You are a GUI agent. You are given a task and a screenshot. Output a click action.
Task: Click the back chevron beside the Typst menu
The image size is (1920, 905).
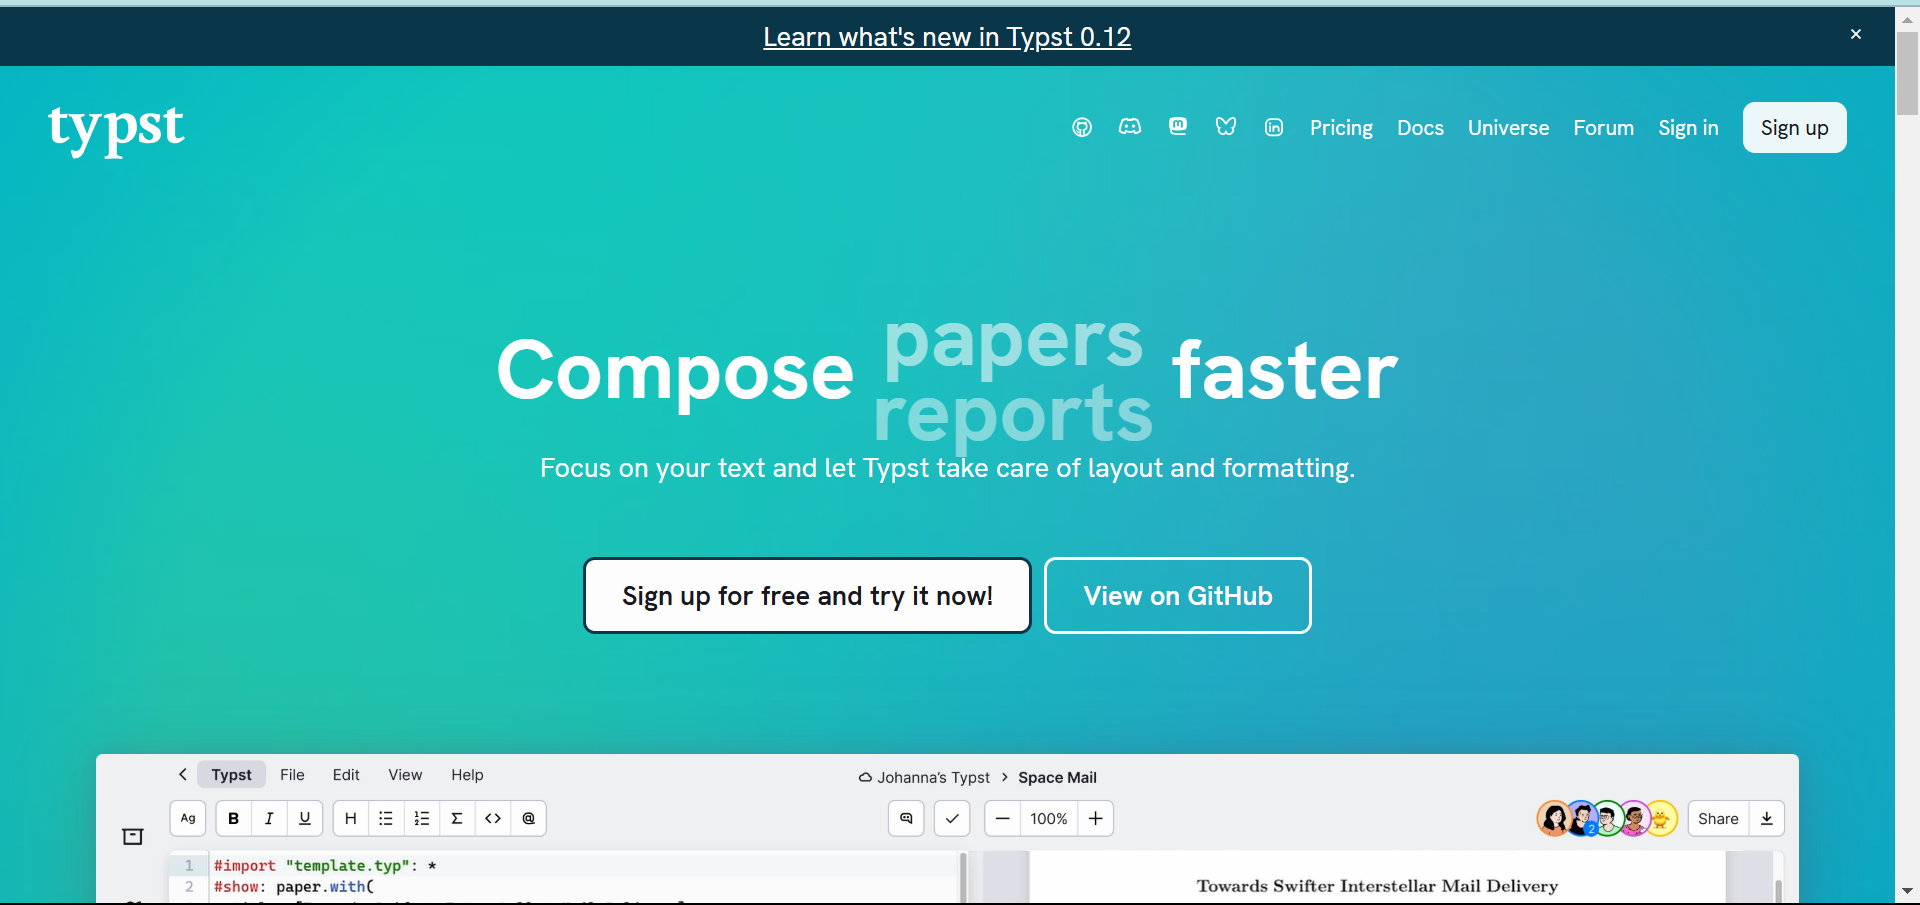tap(183, 774)
